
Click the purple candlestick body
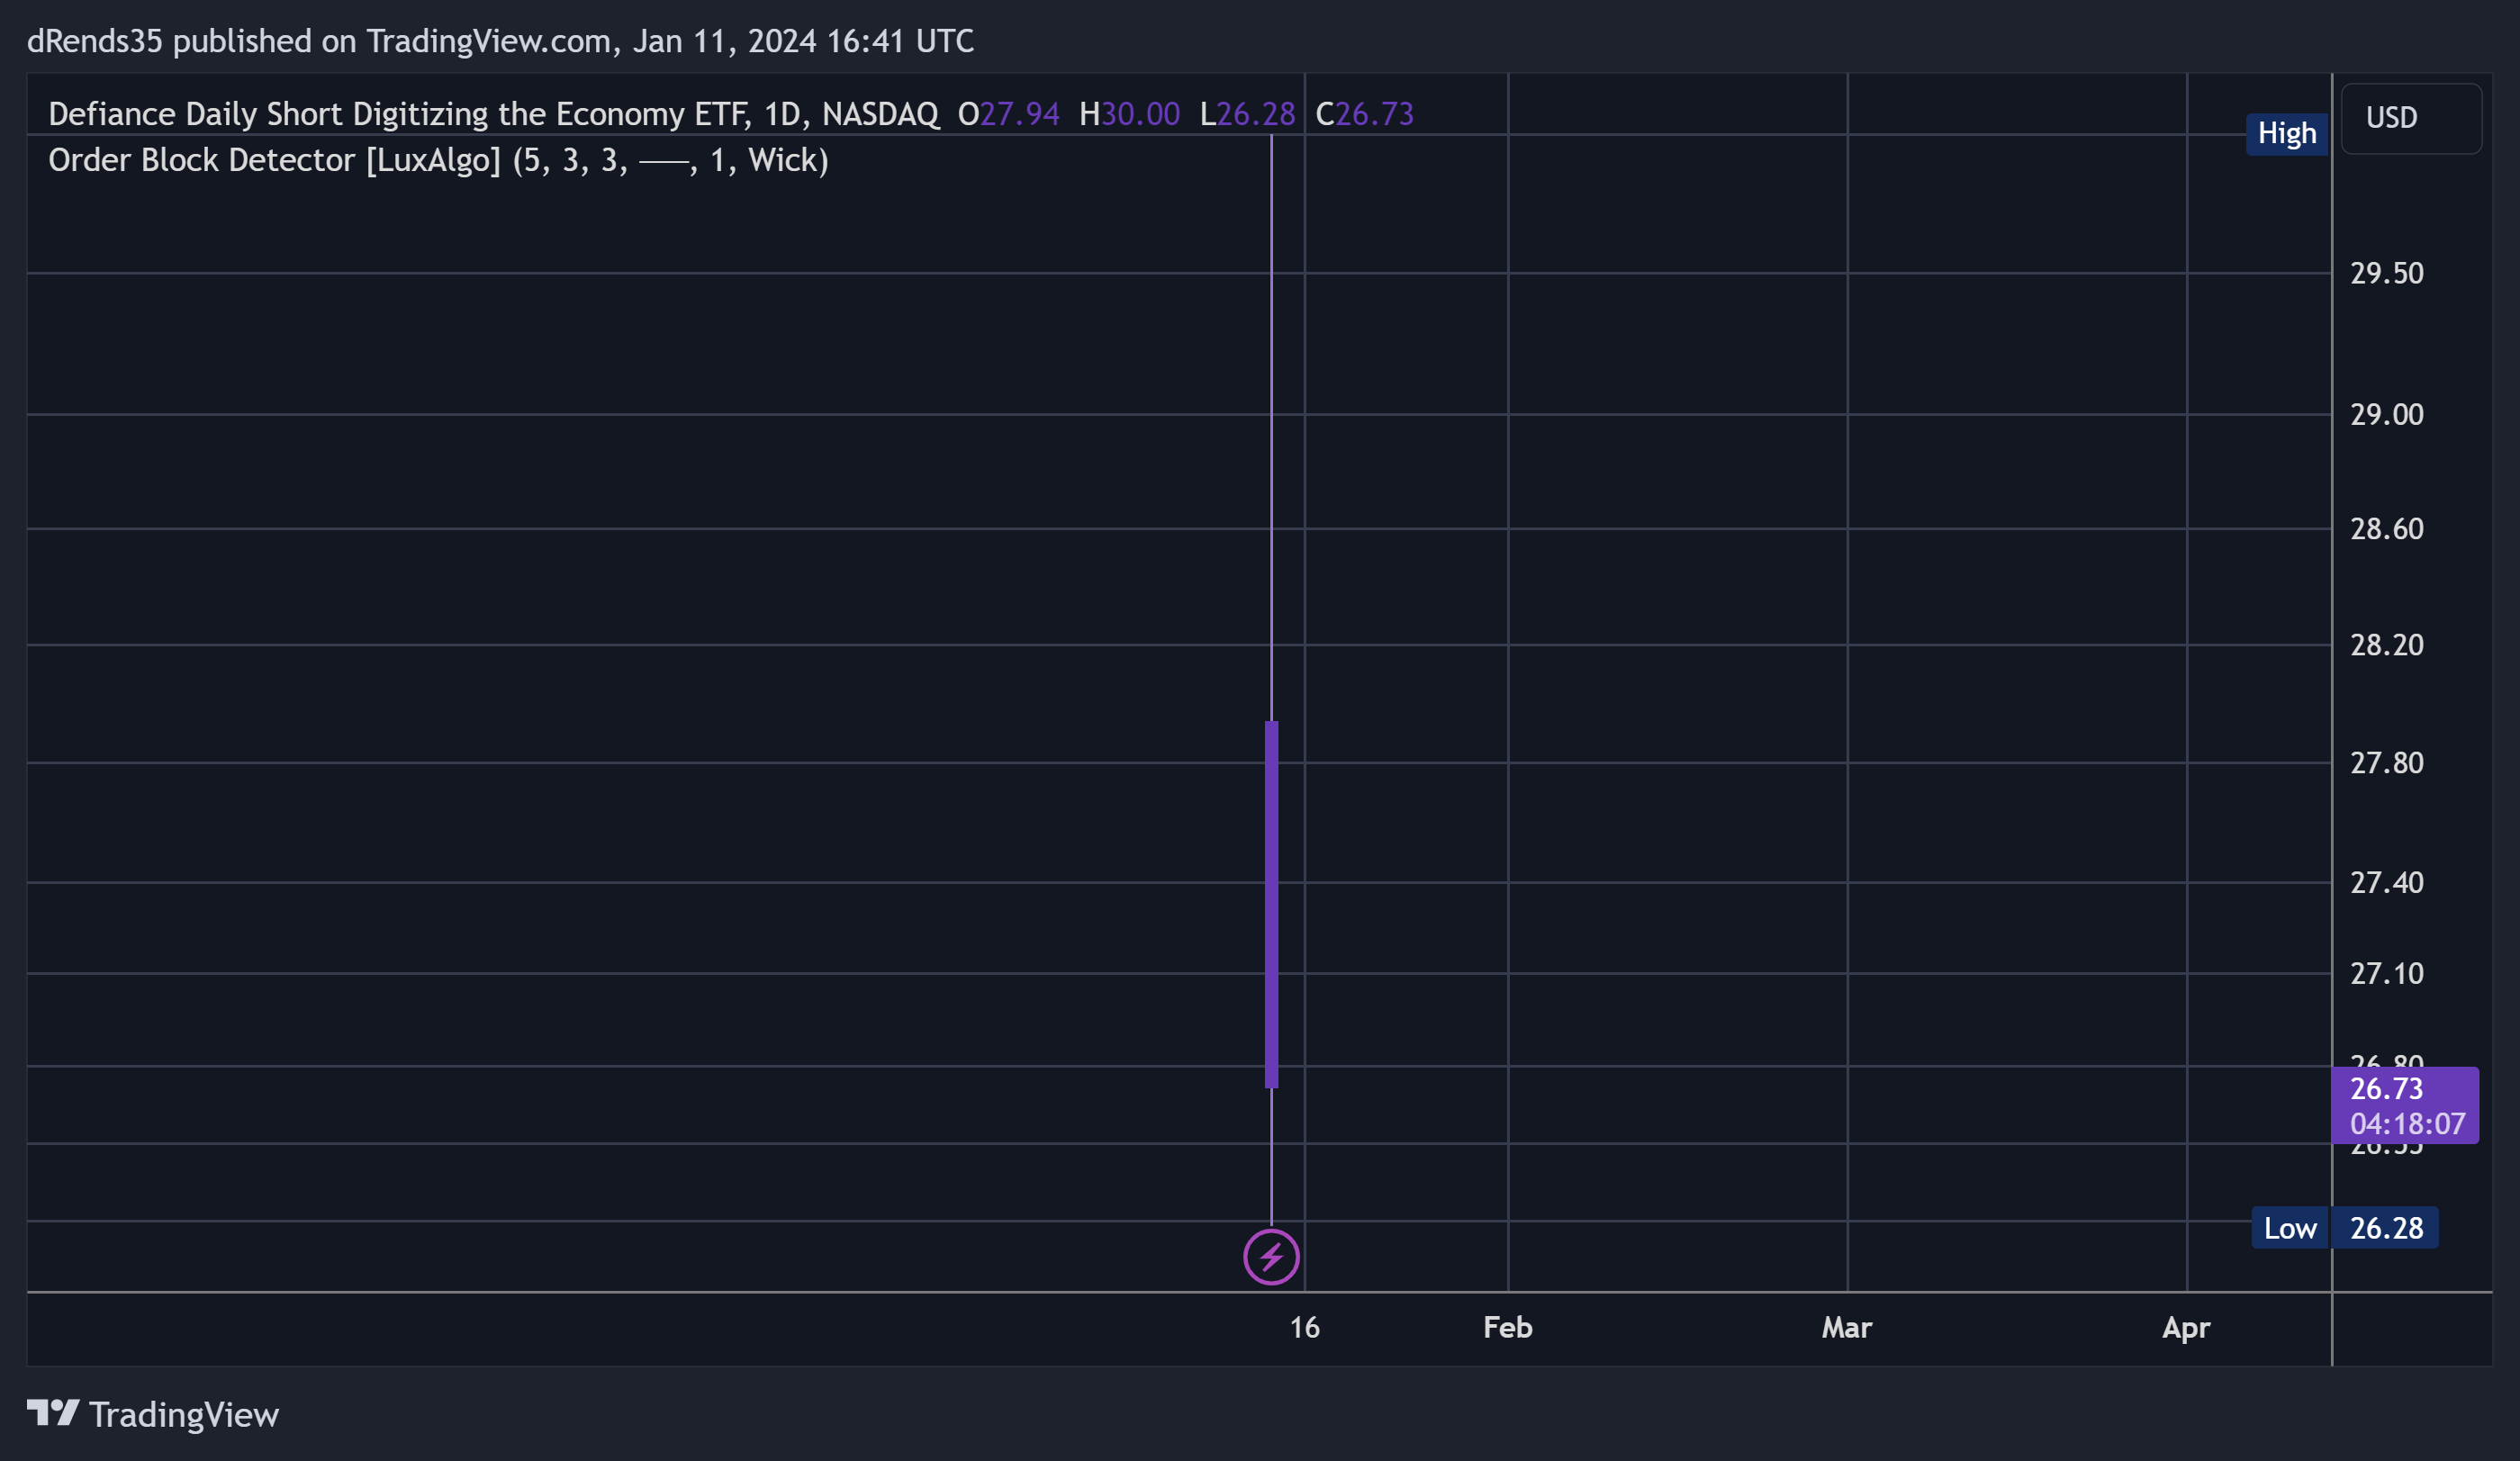tap(1271, 904)
